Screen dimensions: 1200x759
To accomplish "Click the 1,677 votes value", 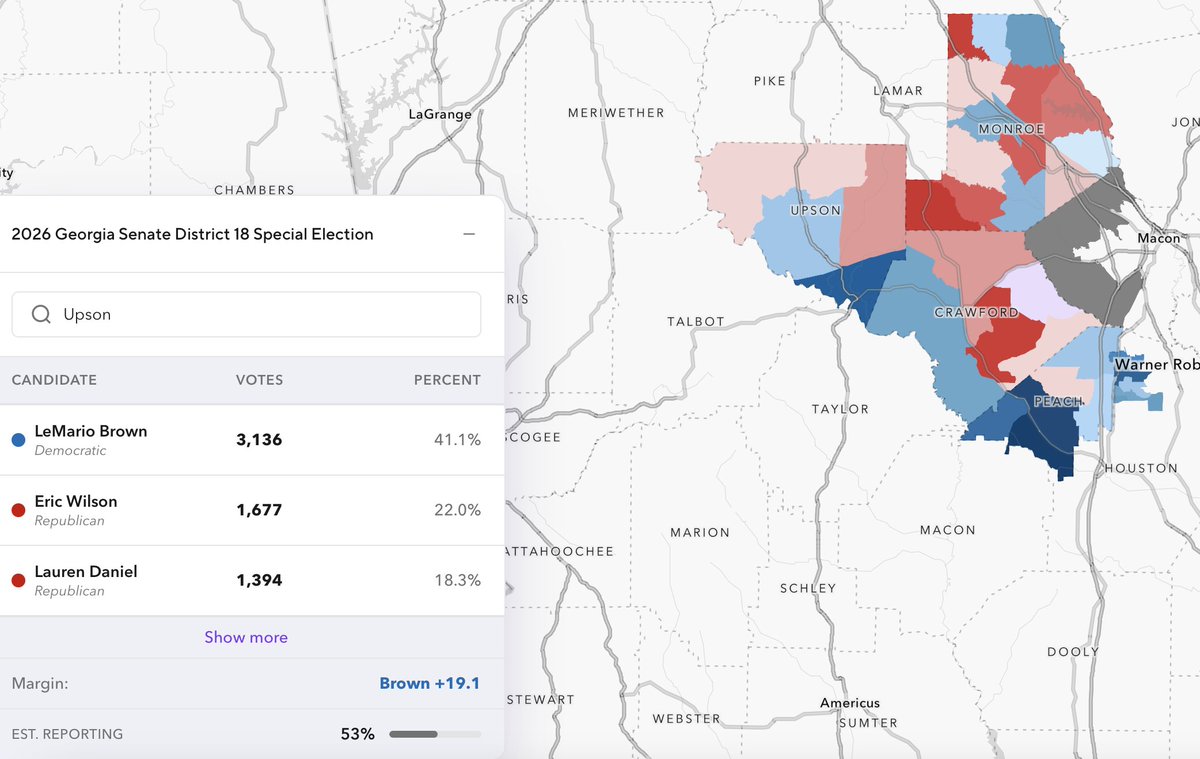I will pos(259,510).
